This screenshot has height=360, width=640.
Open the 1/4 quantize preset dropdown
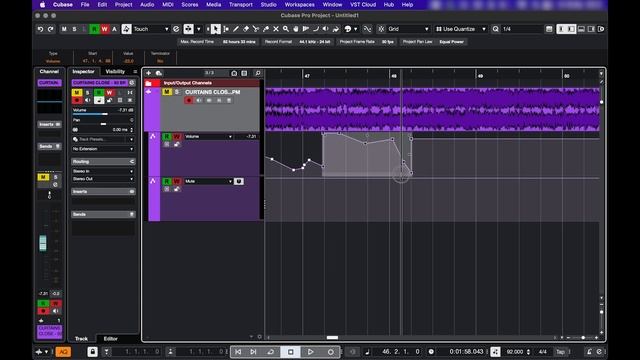(522, 29)
